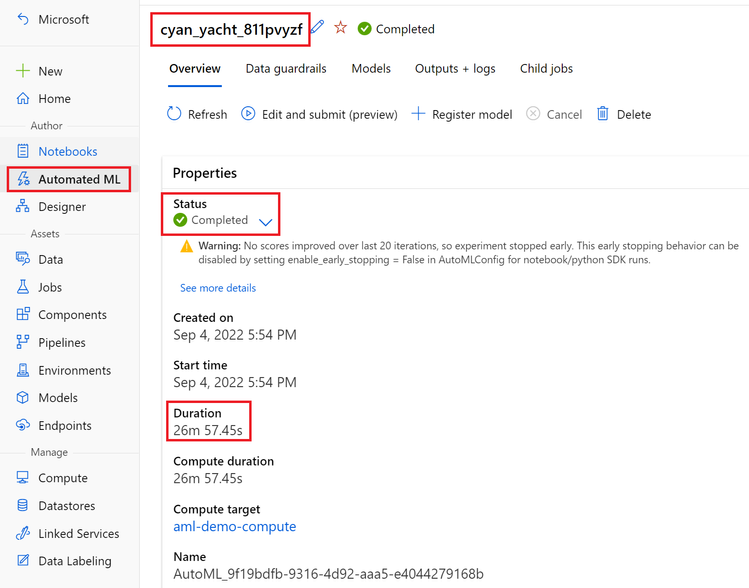
Task: Toggle the favorite star for this job
Action: click(x=341, y=27)
